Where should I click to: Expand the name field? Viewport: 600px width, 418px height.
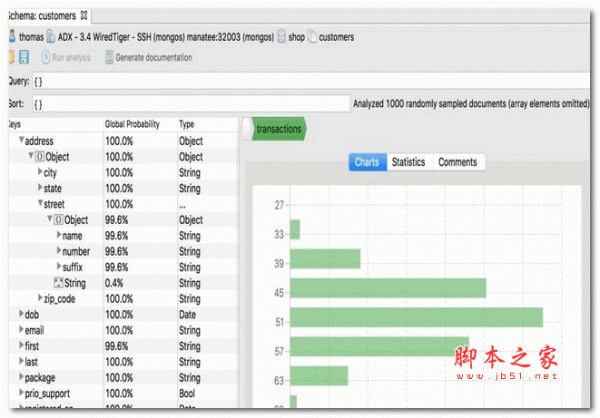59,235
